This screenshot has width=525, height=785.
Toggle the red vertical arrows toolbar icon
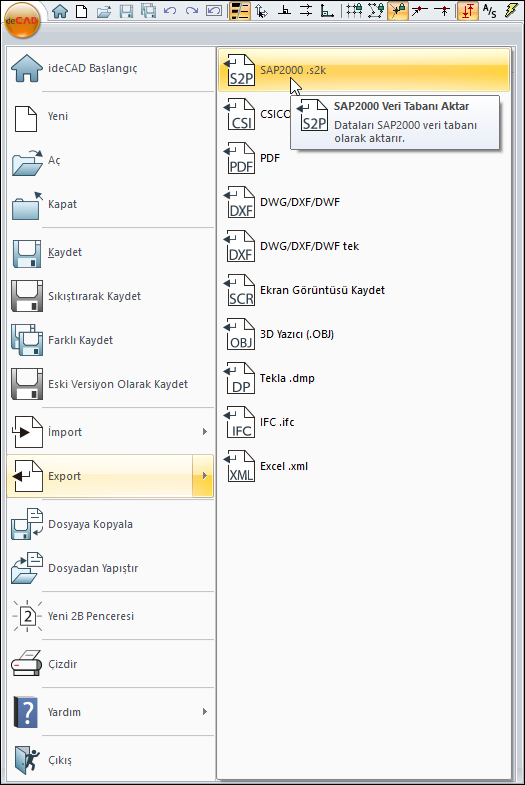tap(467, 11)
